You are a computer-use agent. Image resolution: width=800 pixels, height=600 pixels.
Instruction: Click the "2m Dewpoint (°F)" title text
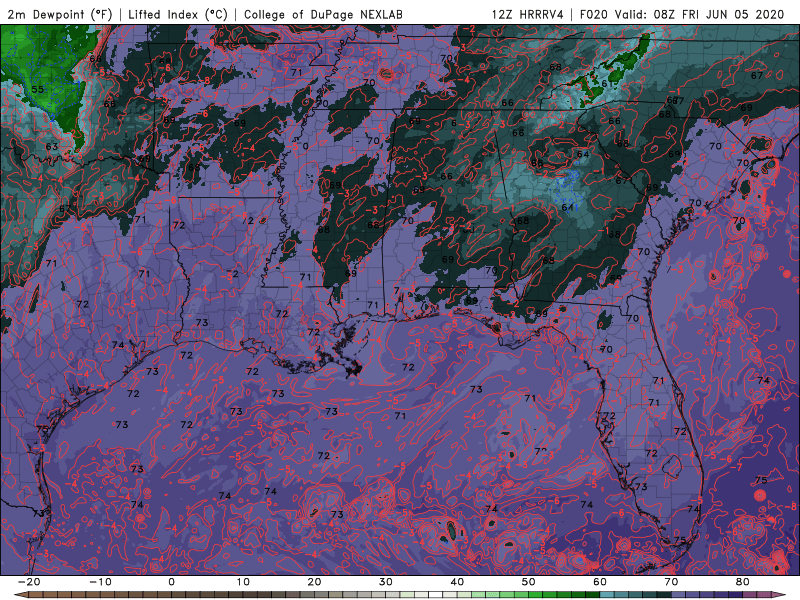tap(59, 14)
